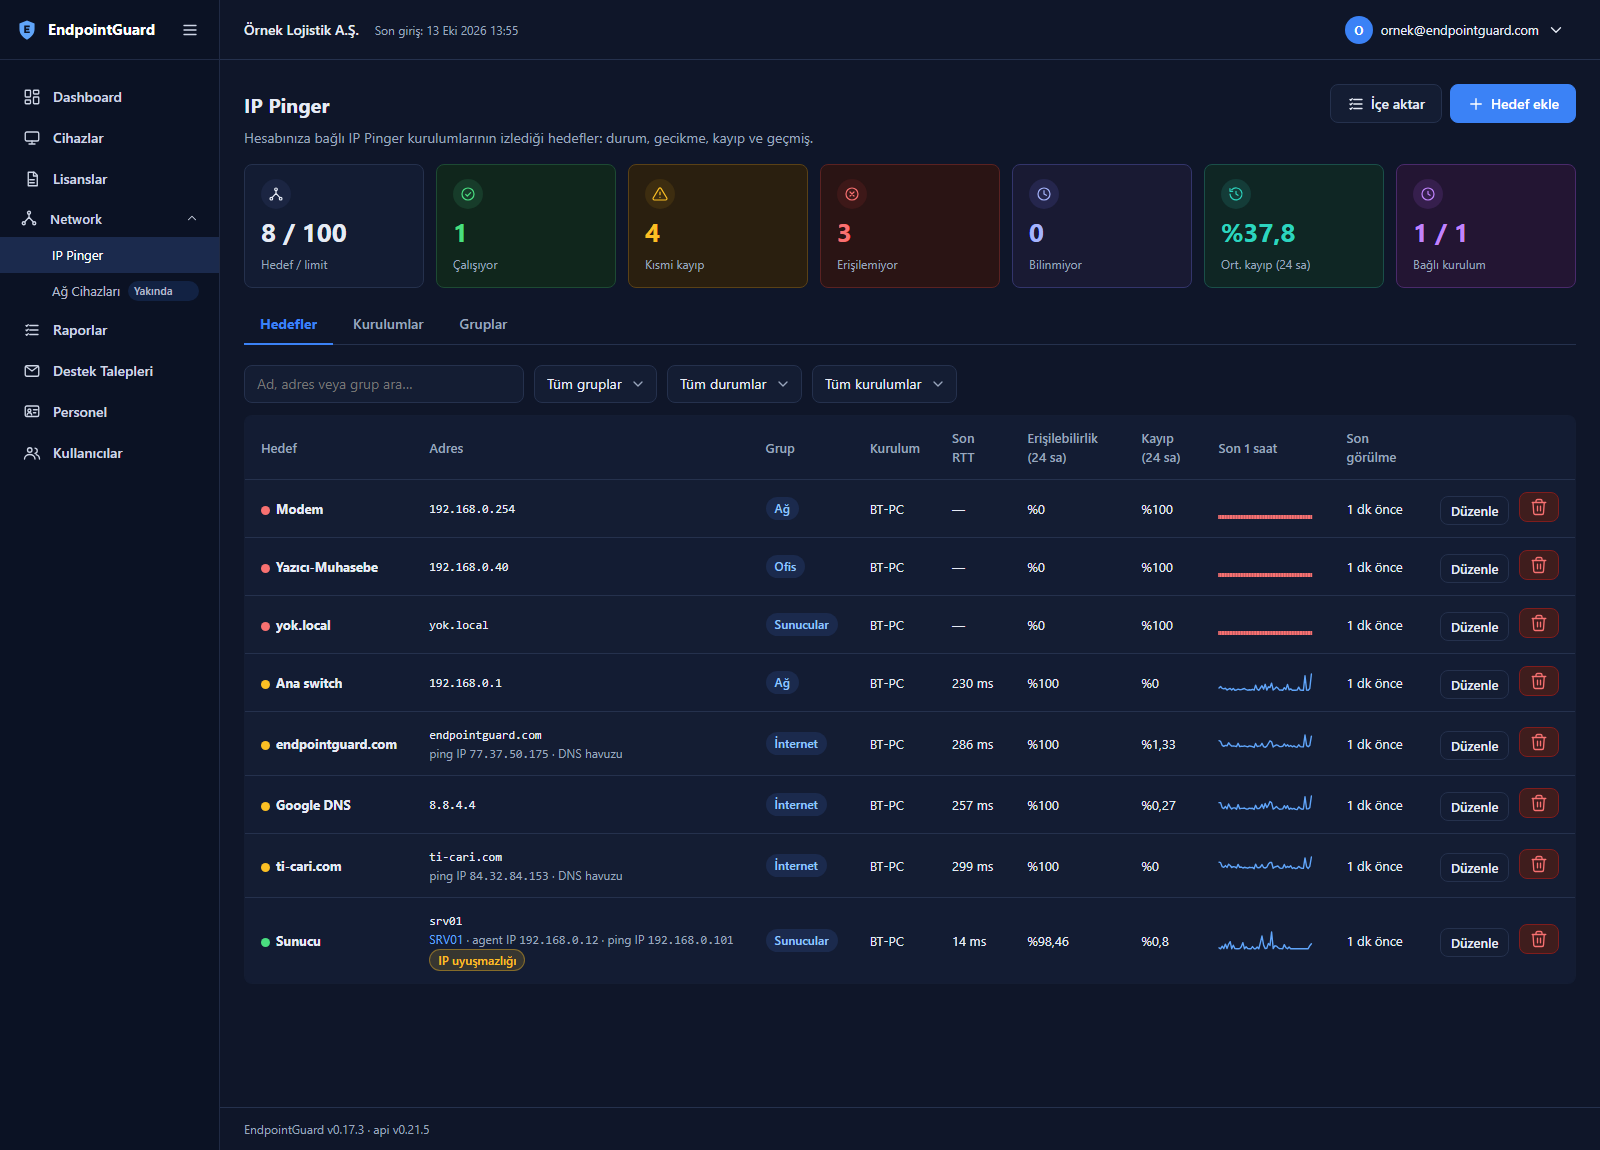The width and height of the screenshot is (1600, 1150).
Task: Delete the Sunucu target with trash icon
Action: [1539, 940]
